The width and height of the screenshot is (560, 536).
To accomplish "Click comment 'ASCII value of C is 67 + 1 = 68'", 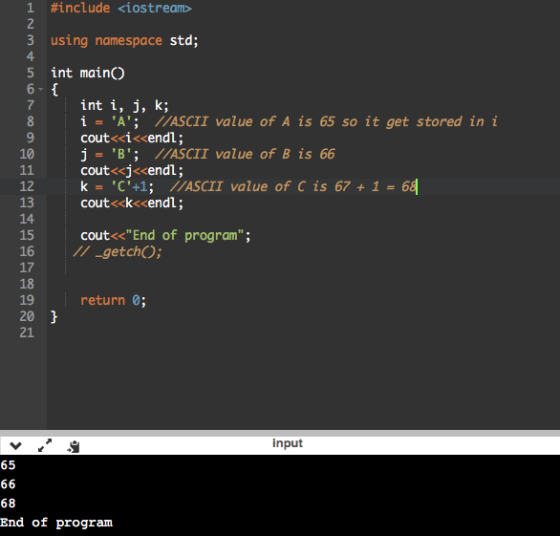I will pos(301,186).
